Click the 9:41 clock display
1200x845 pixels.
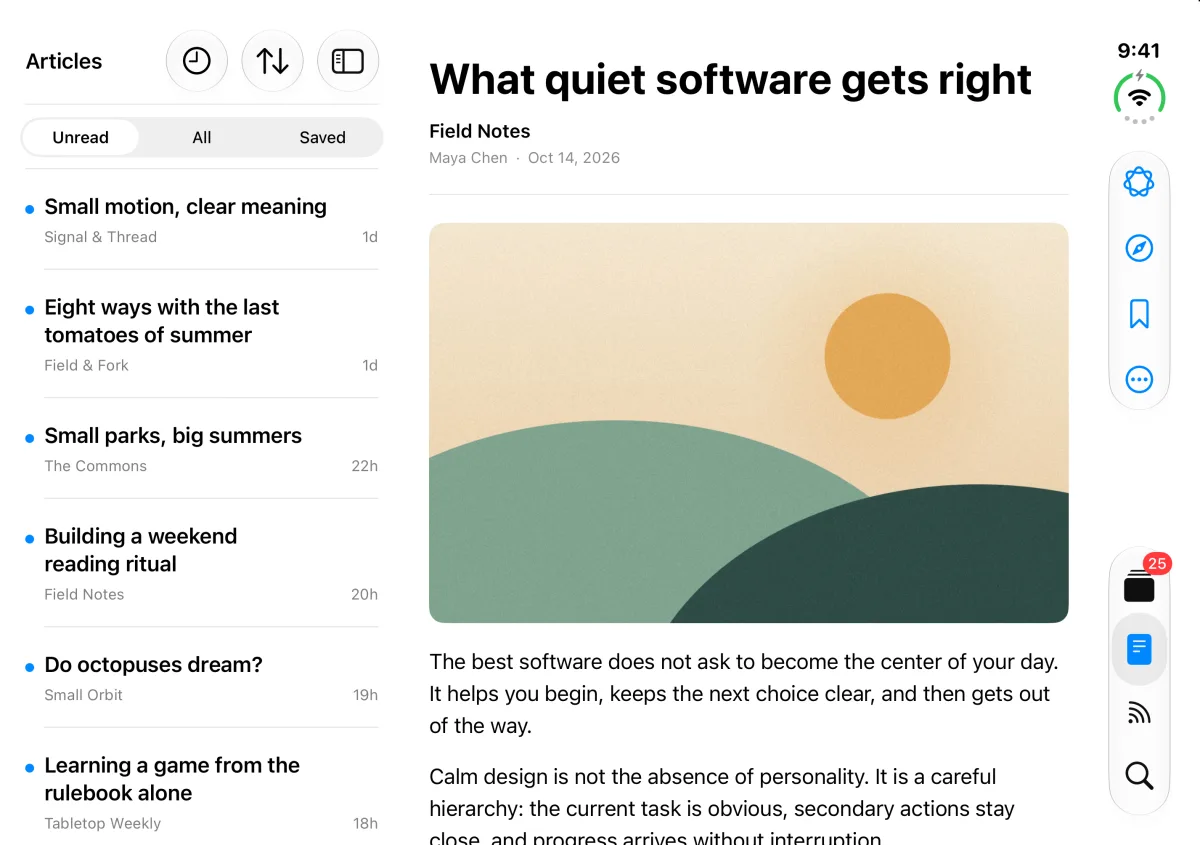pos(1139,51)
